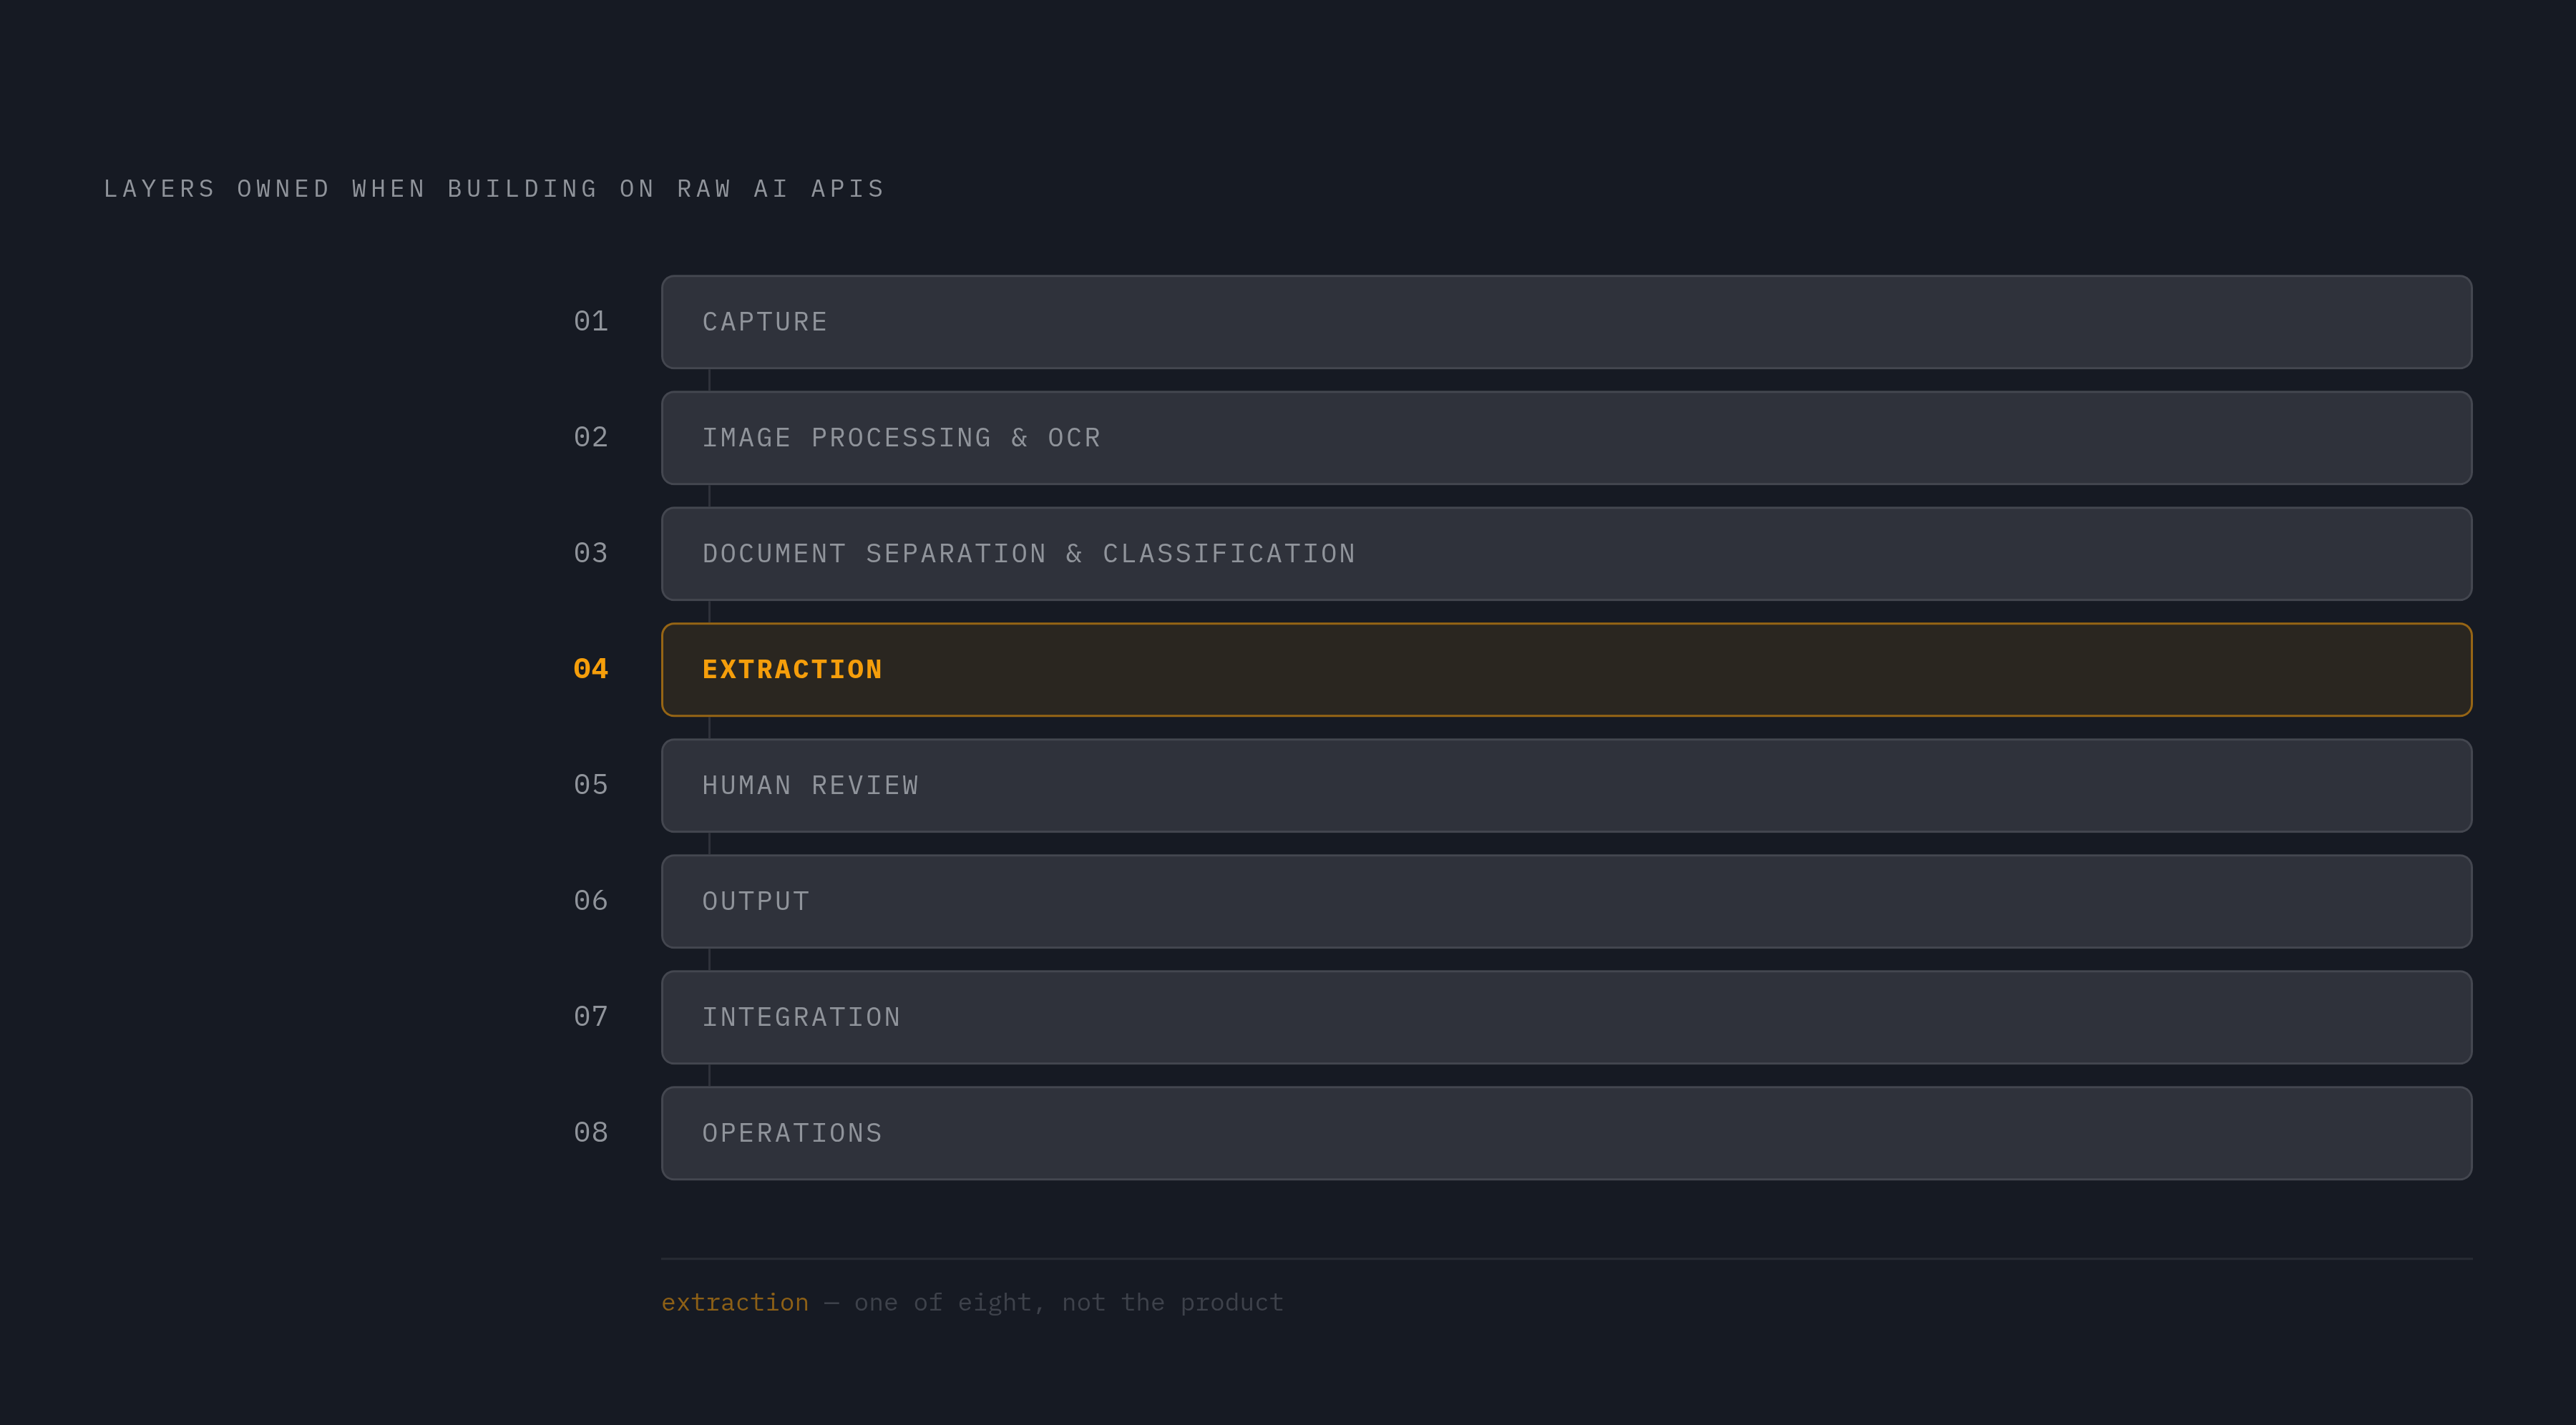Click the number 03 label
The height and width of the screenshot is (1425, 2576).
tap(591, 553)
